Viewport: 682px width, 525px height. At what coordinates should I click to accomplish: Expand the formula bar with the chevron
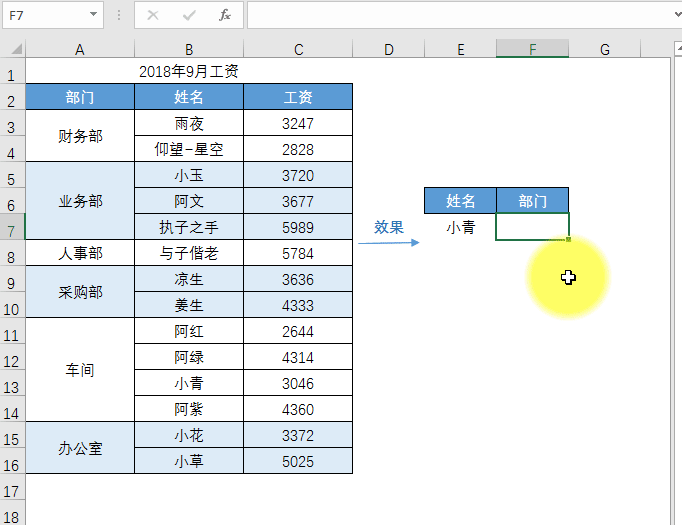(x=678, y=15)
